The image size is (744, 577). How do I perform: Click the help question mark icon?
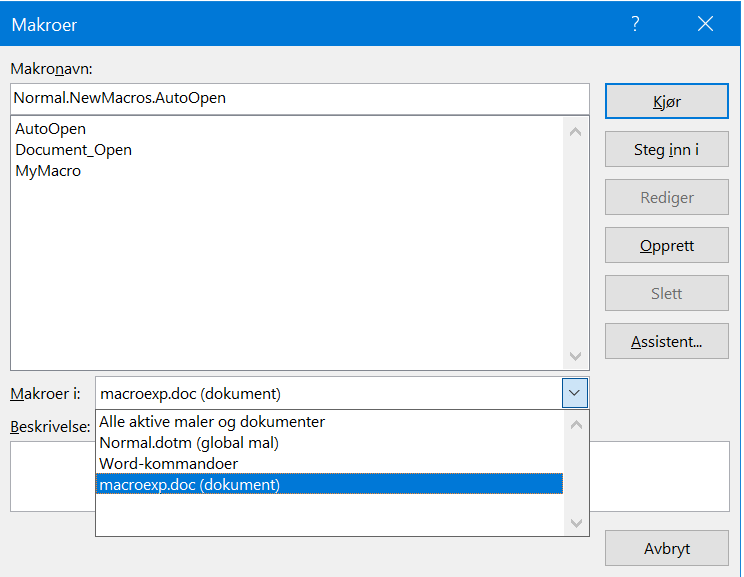[635, 24]
